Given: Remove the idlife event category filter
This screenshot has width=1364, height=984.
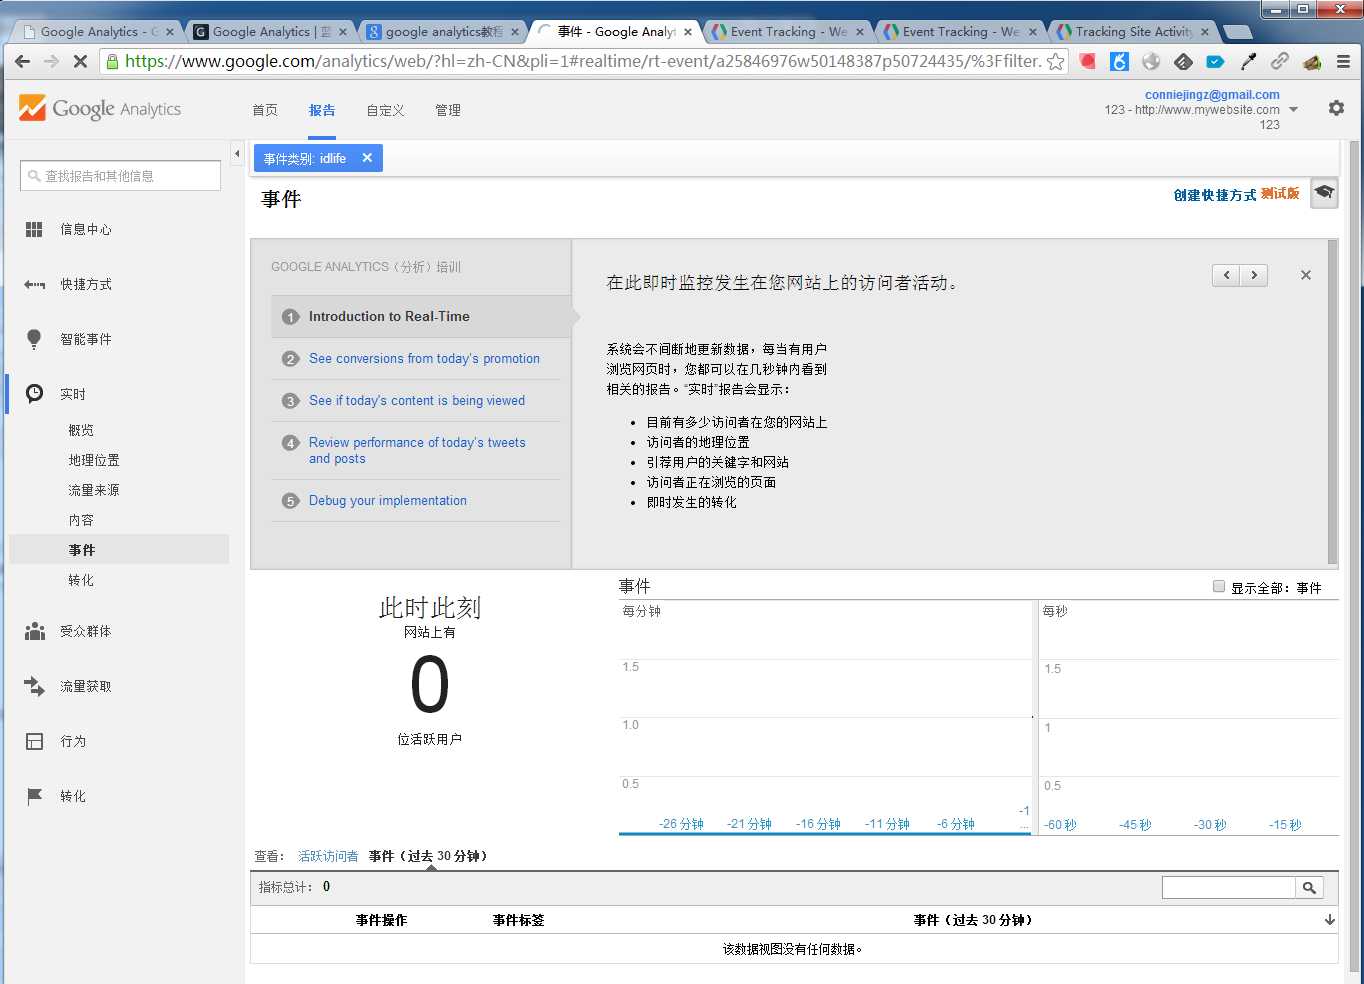Looking at the screenshot, I should (x=367, y=158).
